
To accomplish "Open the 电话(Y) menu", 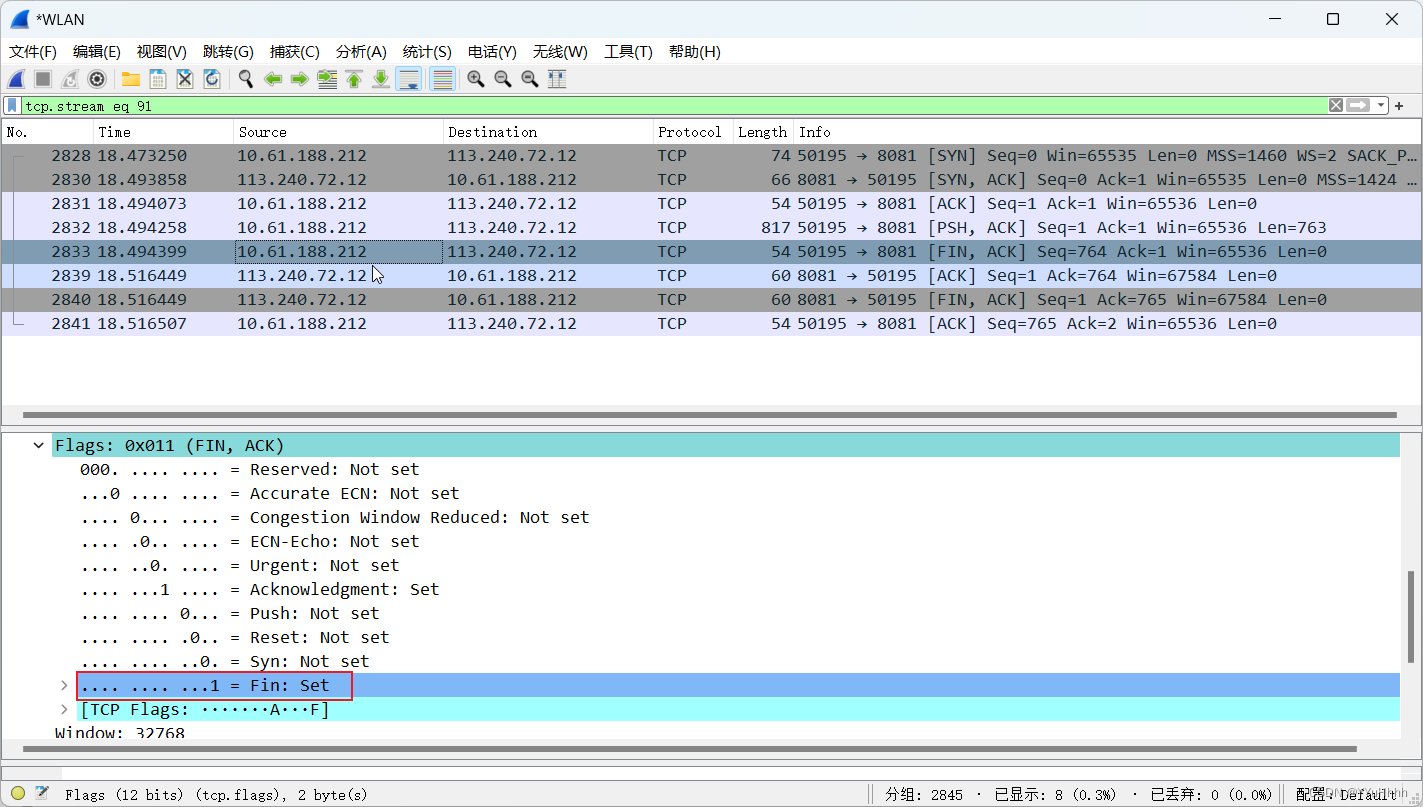I will pos(492,52).
